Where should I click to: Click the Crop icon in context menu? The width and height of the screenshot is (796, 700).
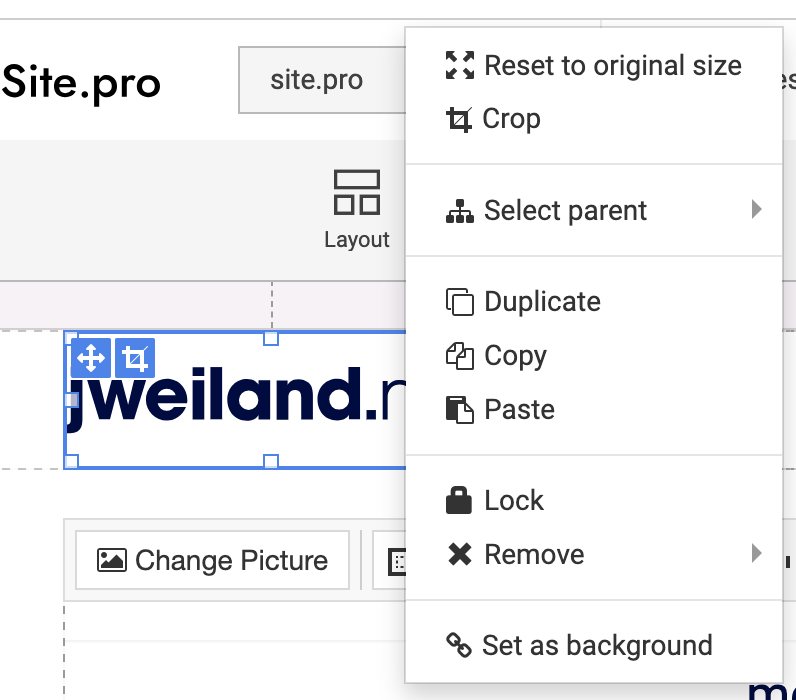459,119
